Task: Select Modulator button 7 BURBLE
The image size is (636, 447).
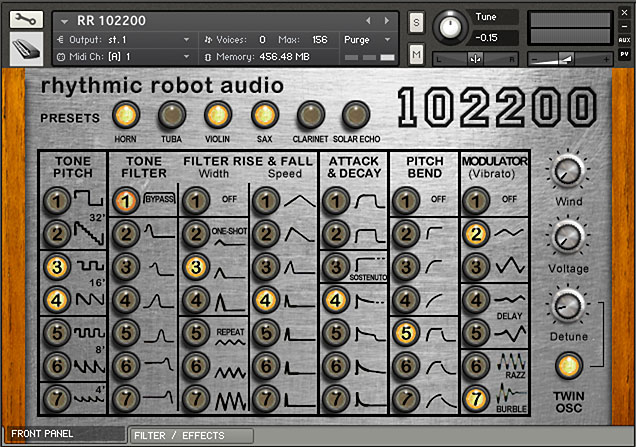Action: pos(476,399)
